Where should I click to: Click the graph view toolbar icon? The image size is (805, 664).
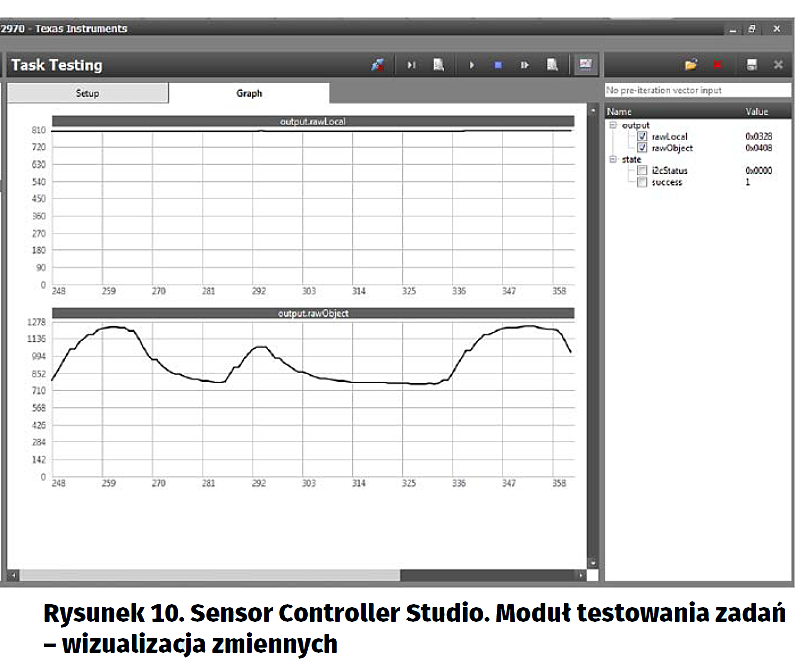click(585, 65)
